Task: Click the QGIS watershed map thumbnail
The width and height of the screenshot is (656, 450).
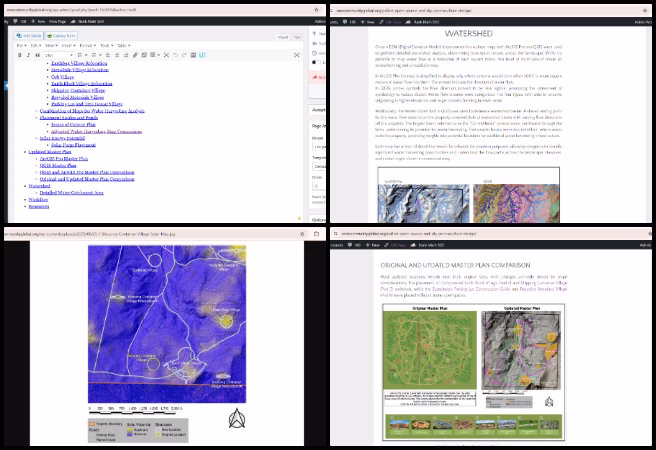Action: pos(516,203)
